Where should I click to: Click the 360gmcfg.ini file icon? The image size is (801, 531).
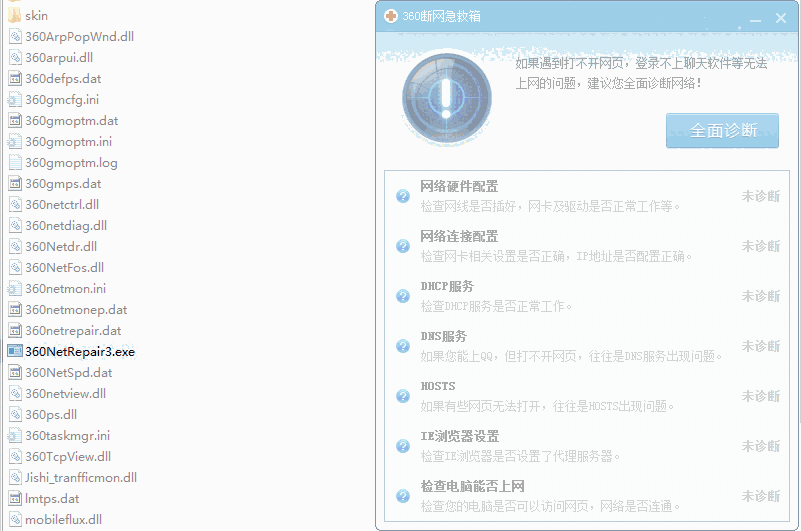click(15, 99)
